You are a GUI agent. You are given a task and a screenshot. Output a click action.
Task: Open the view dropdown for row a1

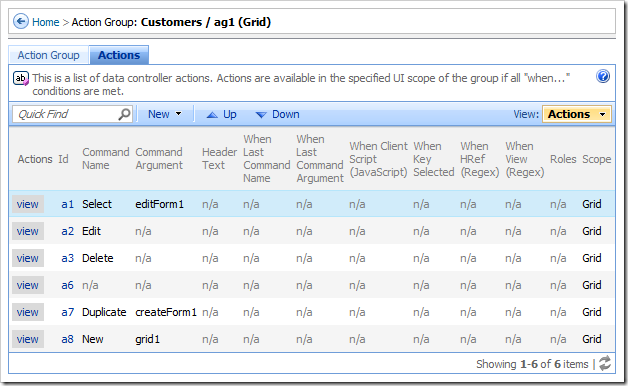pyautogui.click(x=28, y=204)
